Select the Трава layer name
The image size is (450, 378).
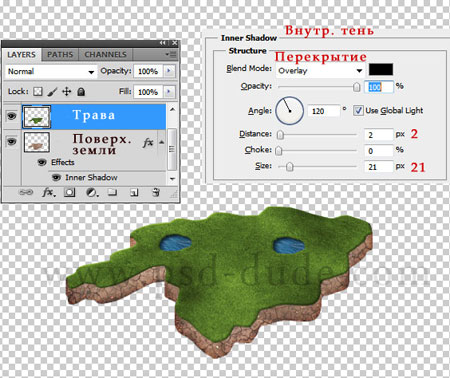click(x=94, y=115)
